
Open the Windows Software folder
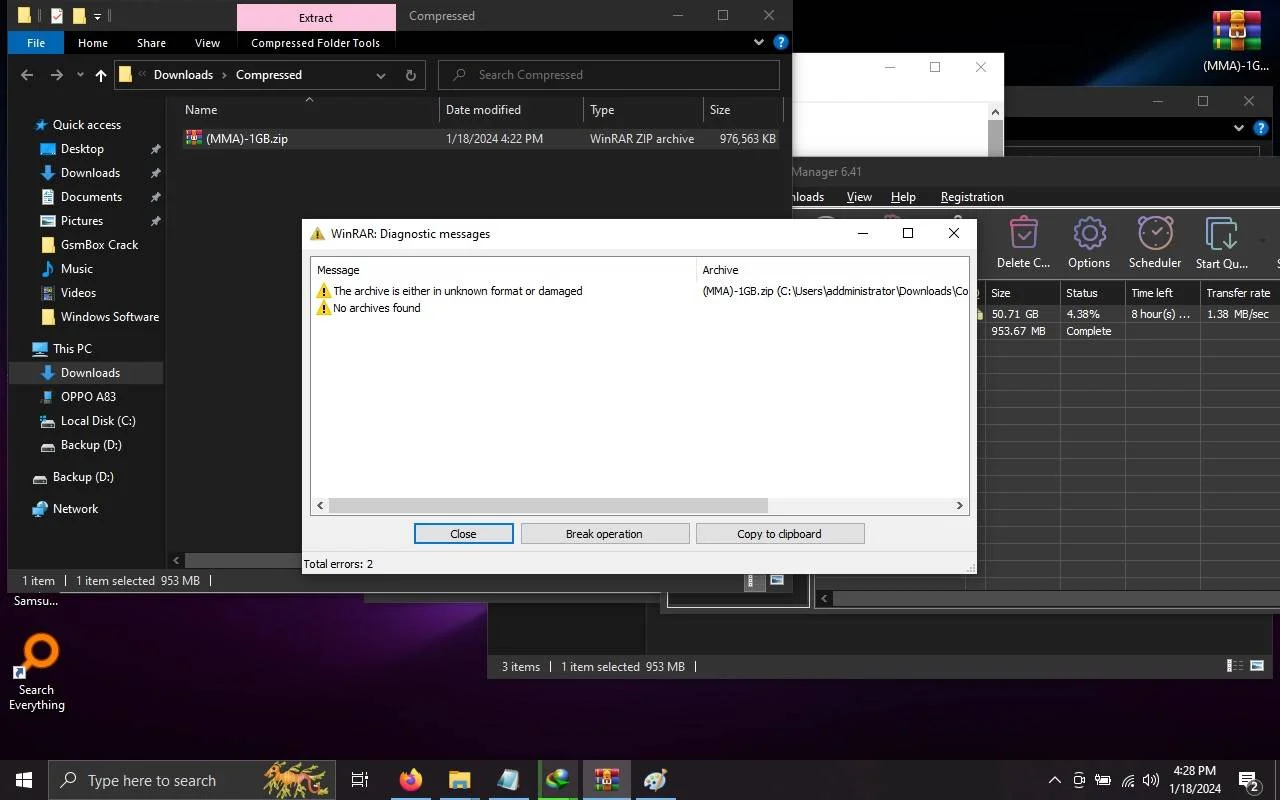pyautogui.click(x=110, y=317)
